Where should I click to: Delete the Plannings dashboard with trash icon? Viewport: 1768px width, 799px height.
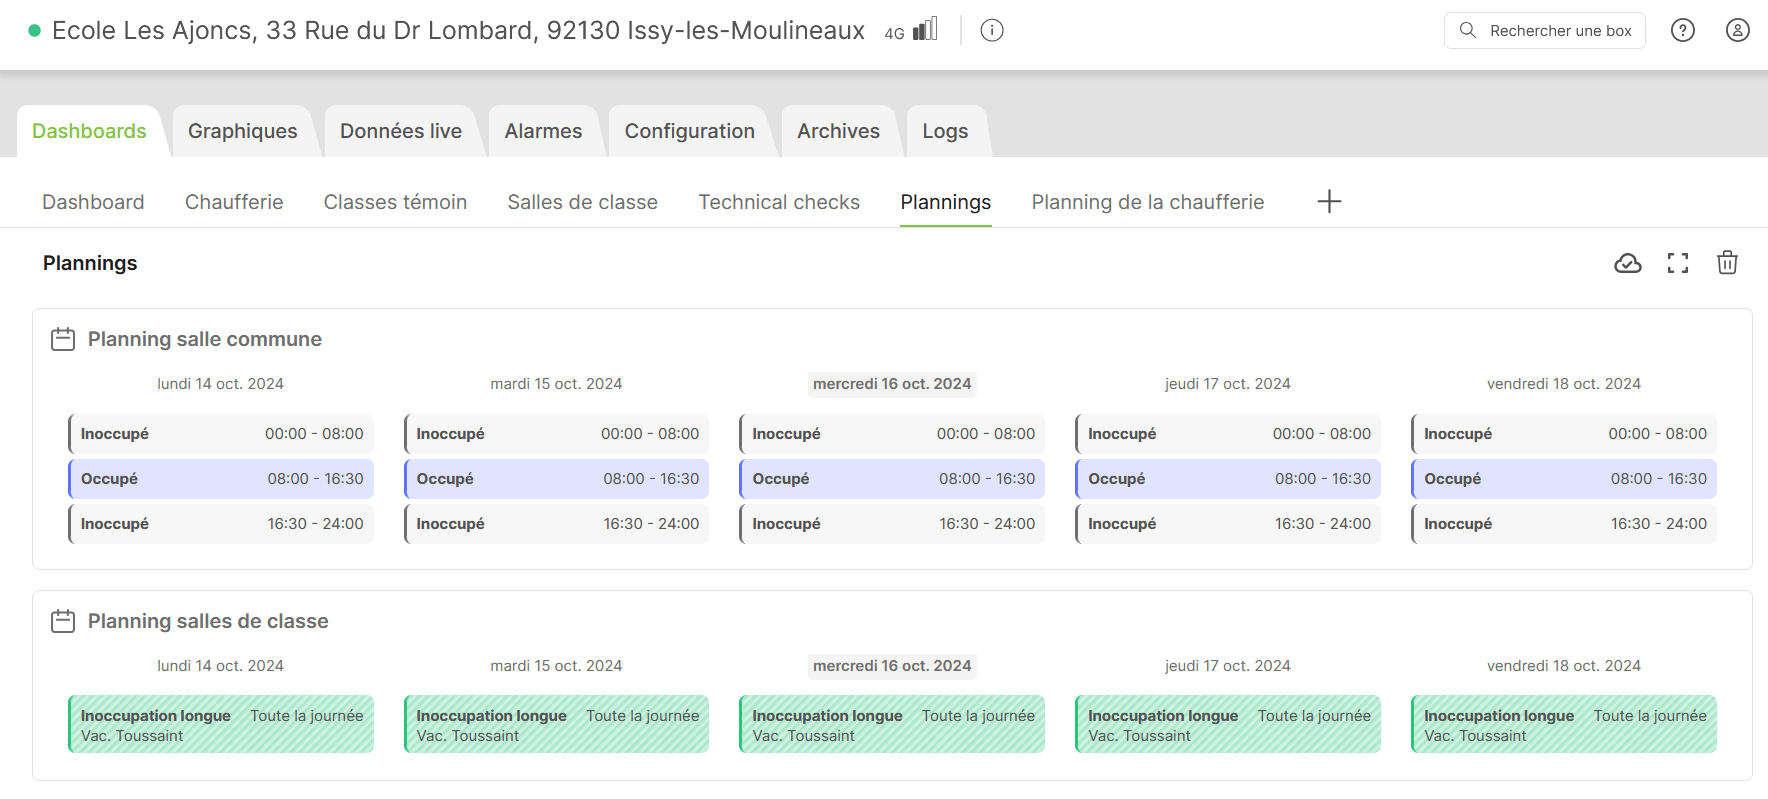point(1727,263)
